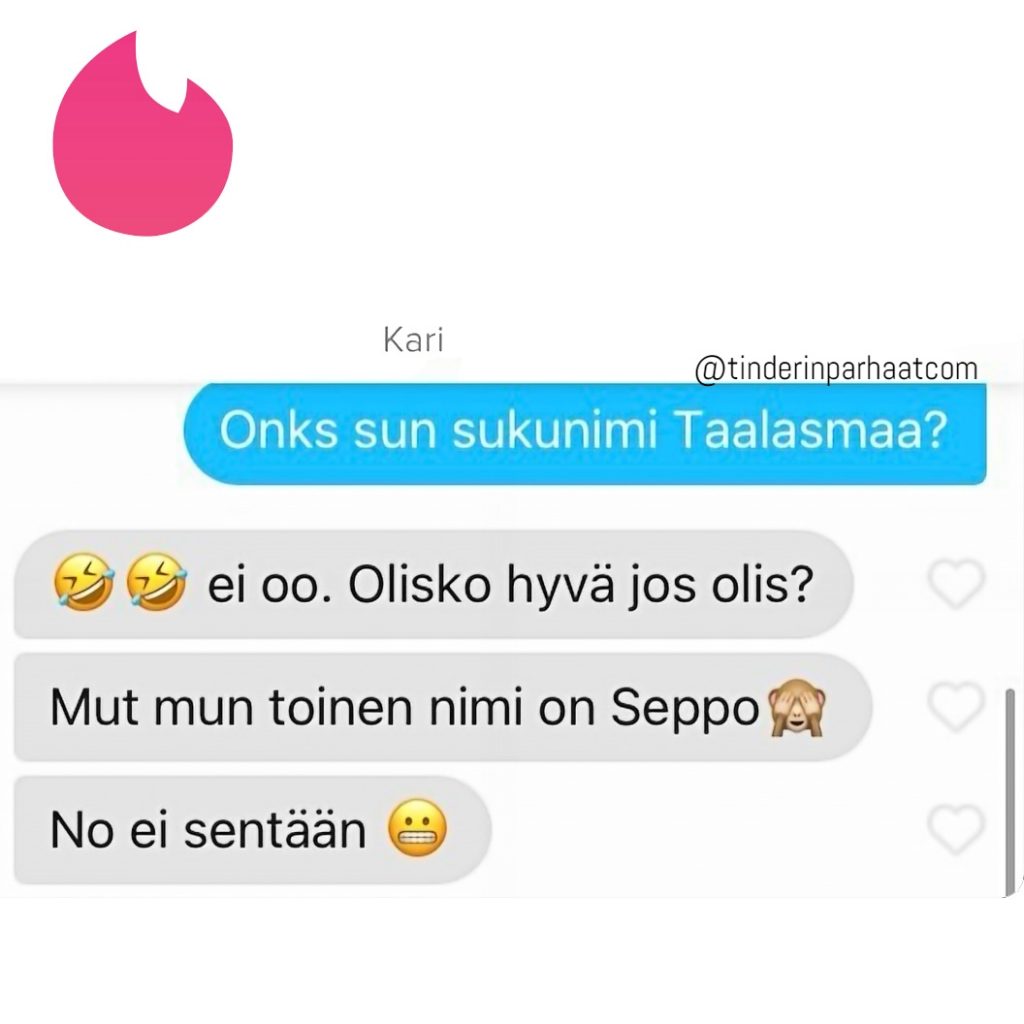Click the word 'sentään' in last message
The image size is (1024, 1024).
[275, 831]
